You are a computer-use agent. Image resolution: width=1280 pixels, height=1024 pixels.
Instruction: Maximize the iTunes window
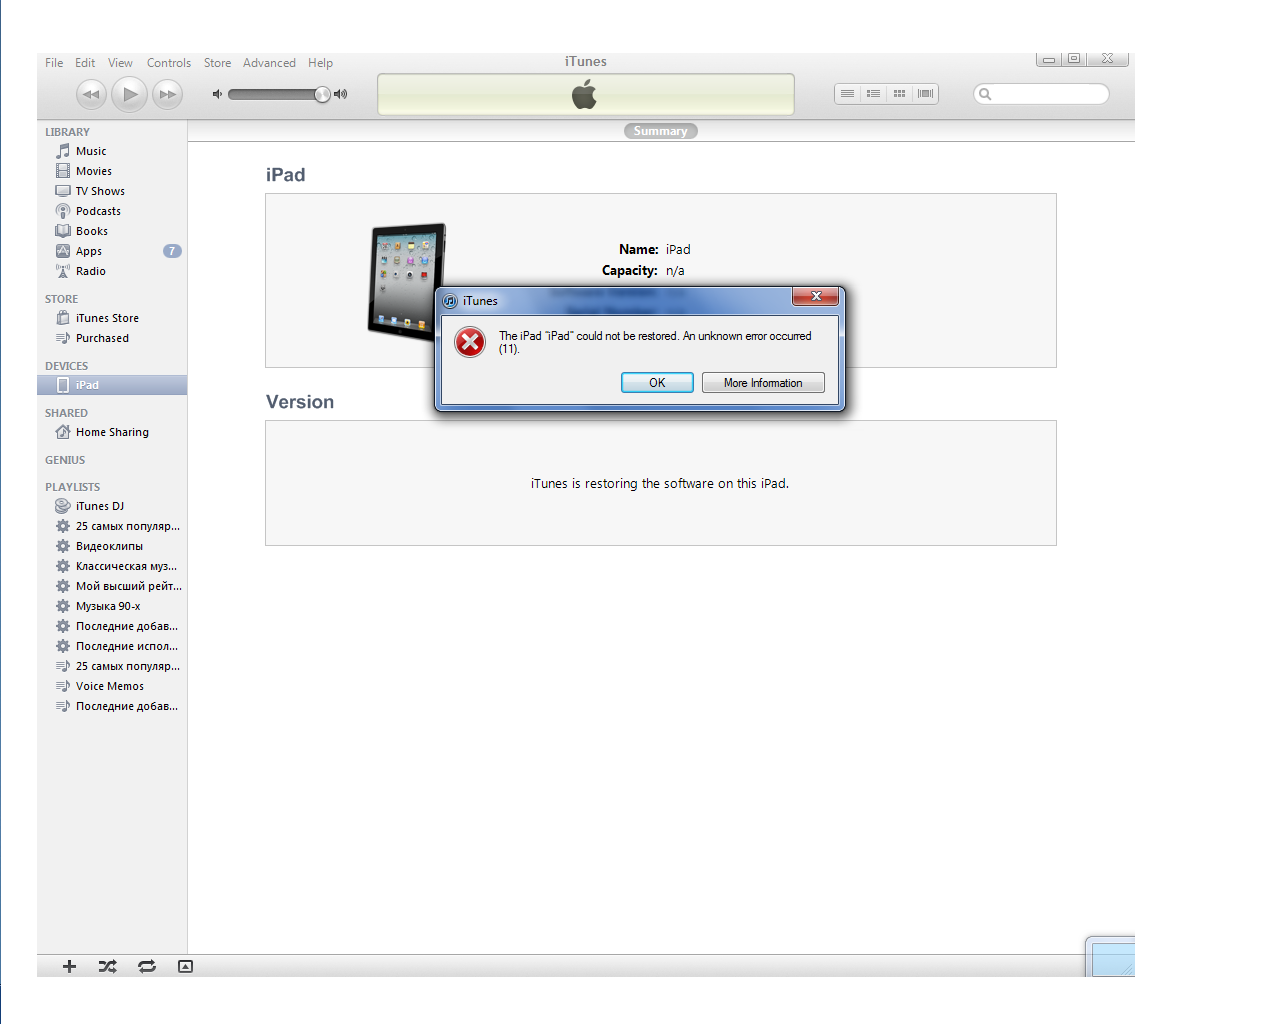click(1073, 59)
